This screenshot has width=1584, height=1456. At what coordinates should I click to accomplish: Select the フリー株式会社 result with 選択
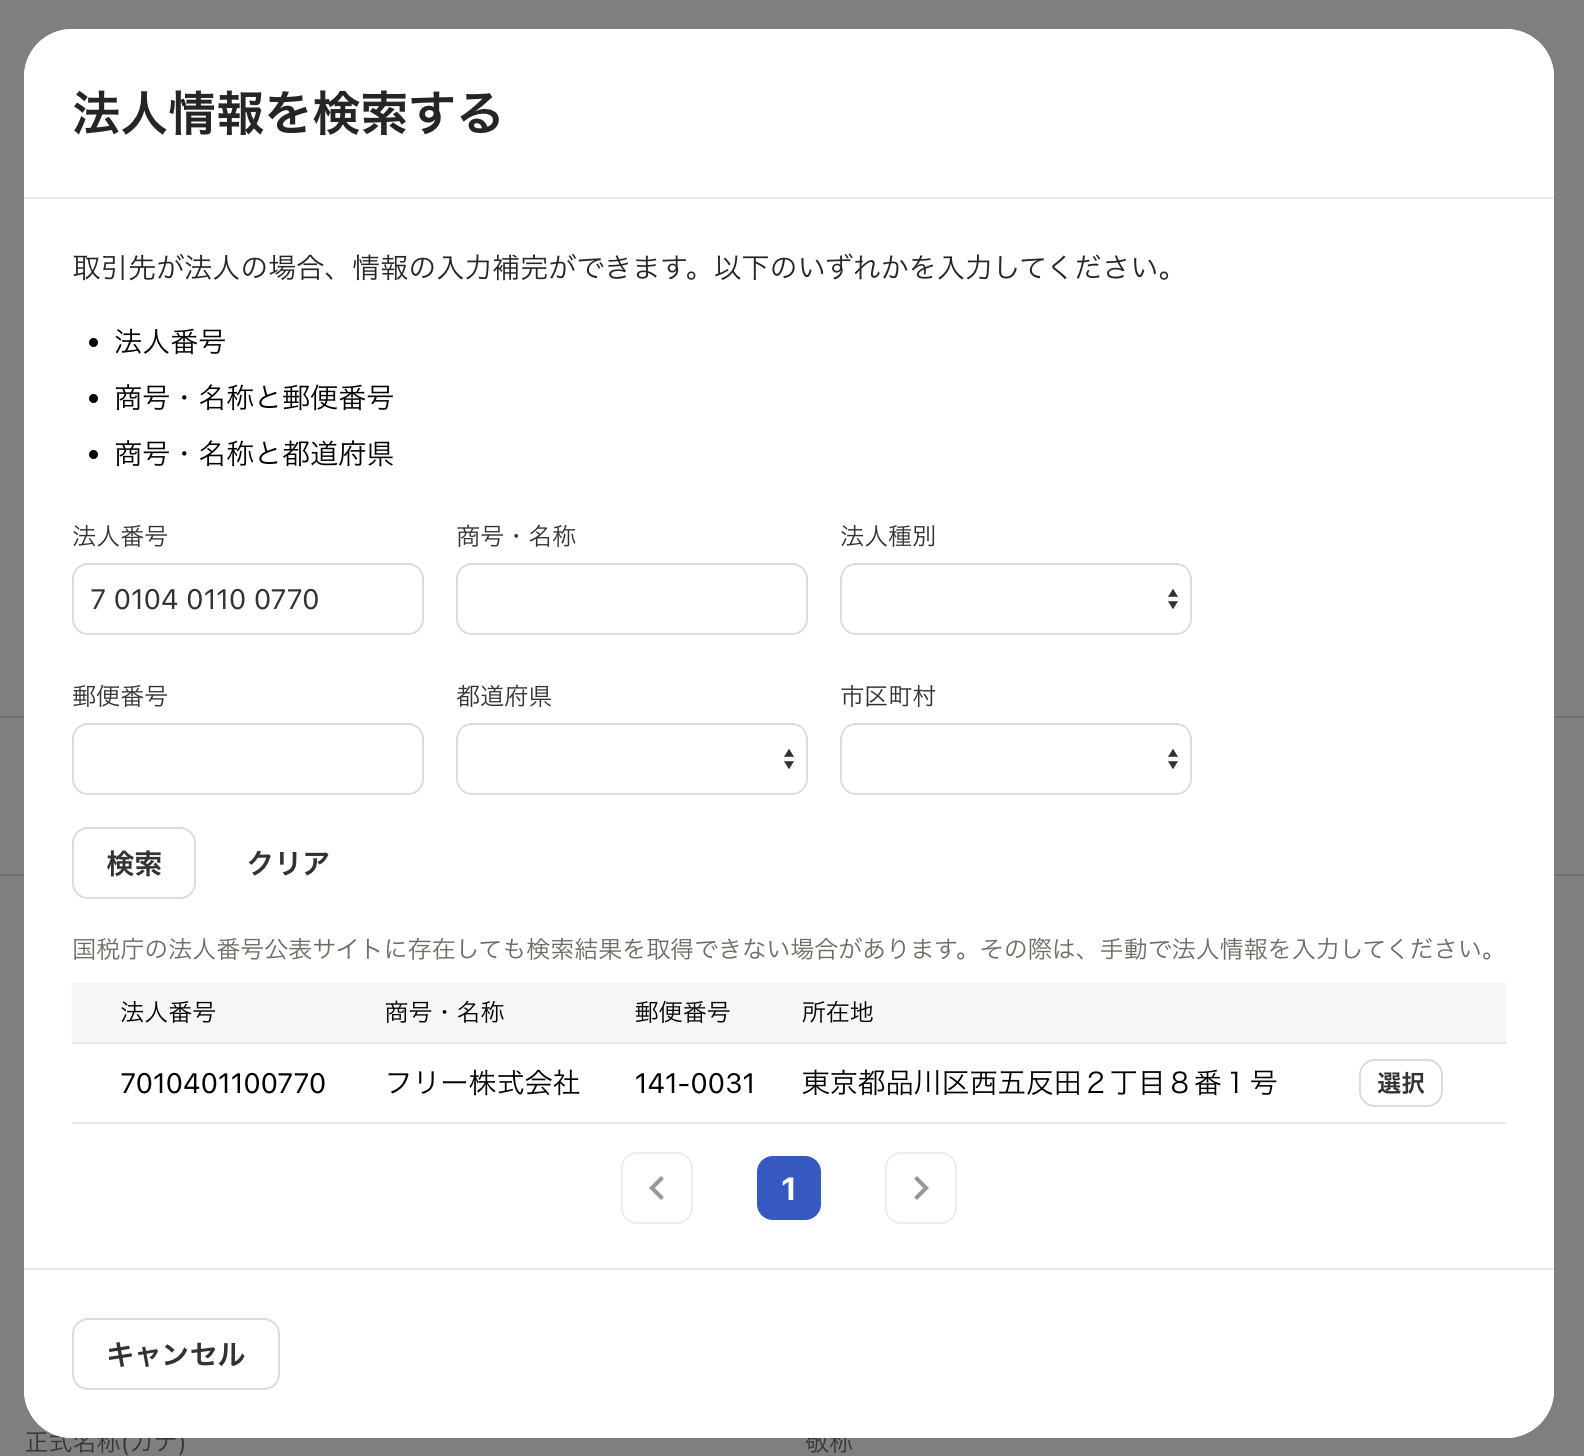point(1400,1083)
